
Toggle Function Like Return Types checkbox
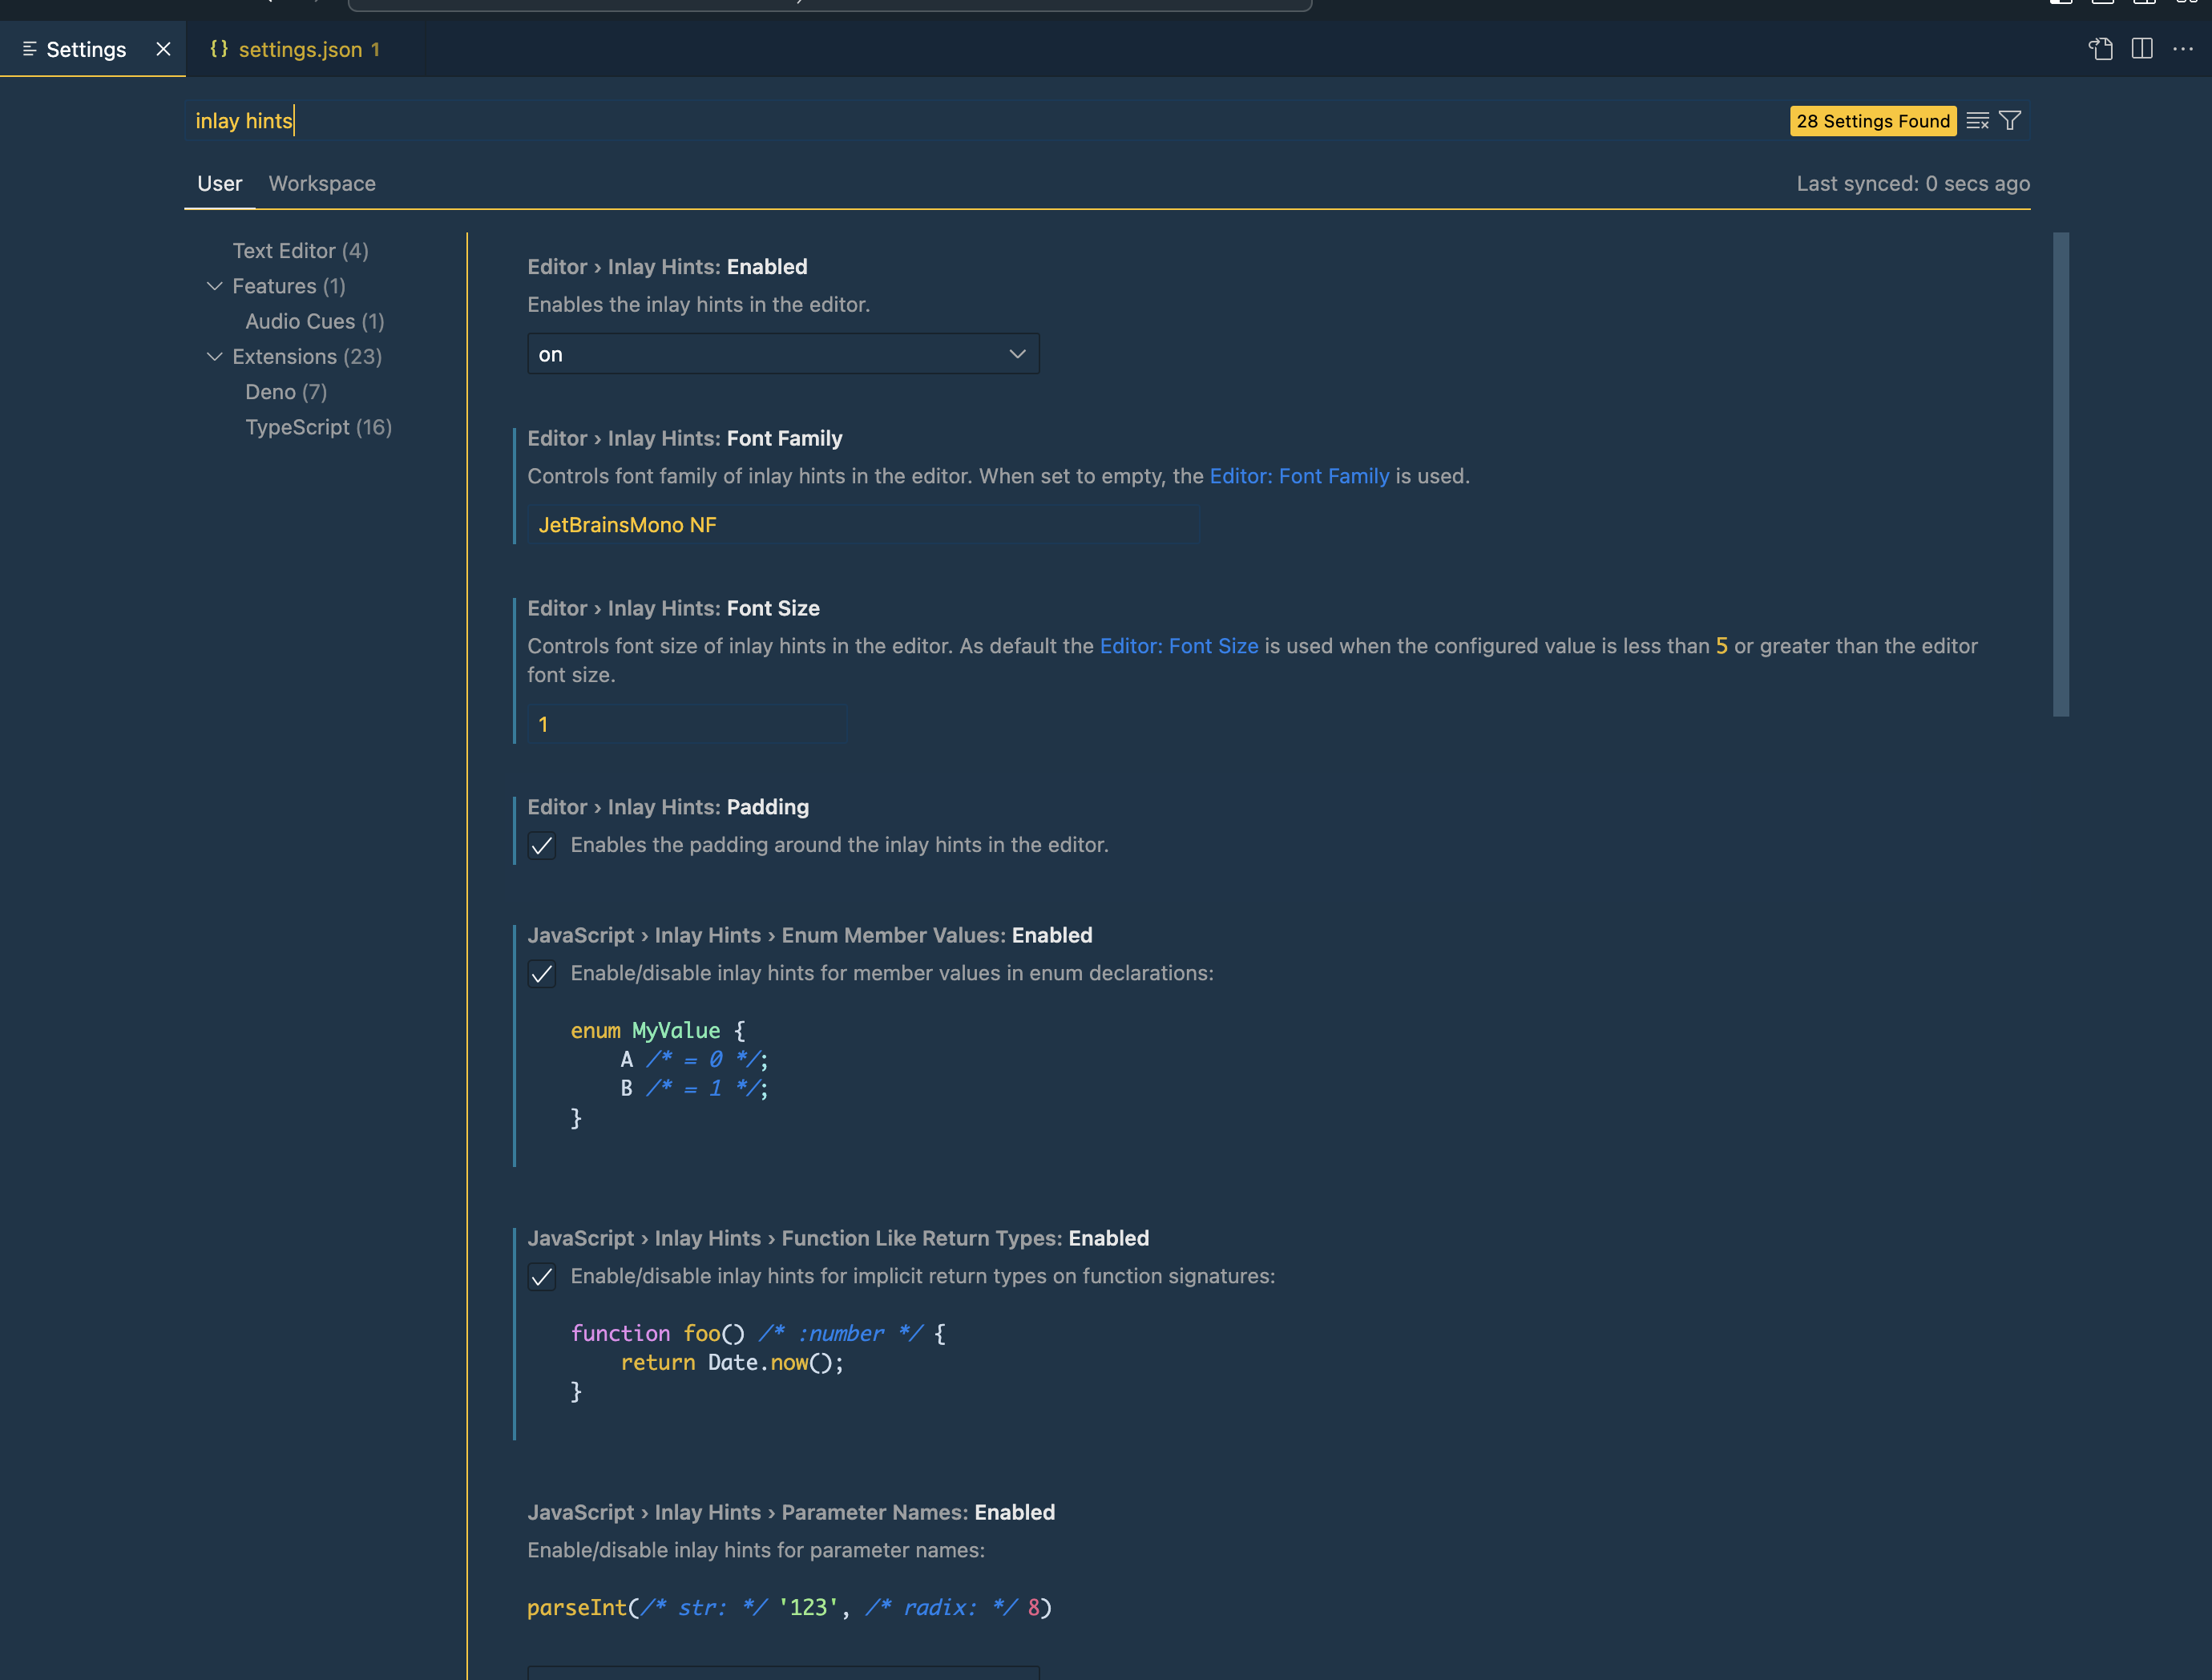[542, 1277]
